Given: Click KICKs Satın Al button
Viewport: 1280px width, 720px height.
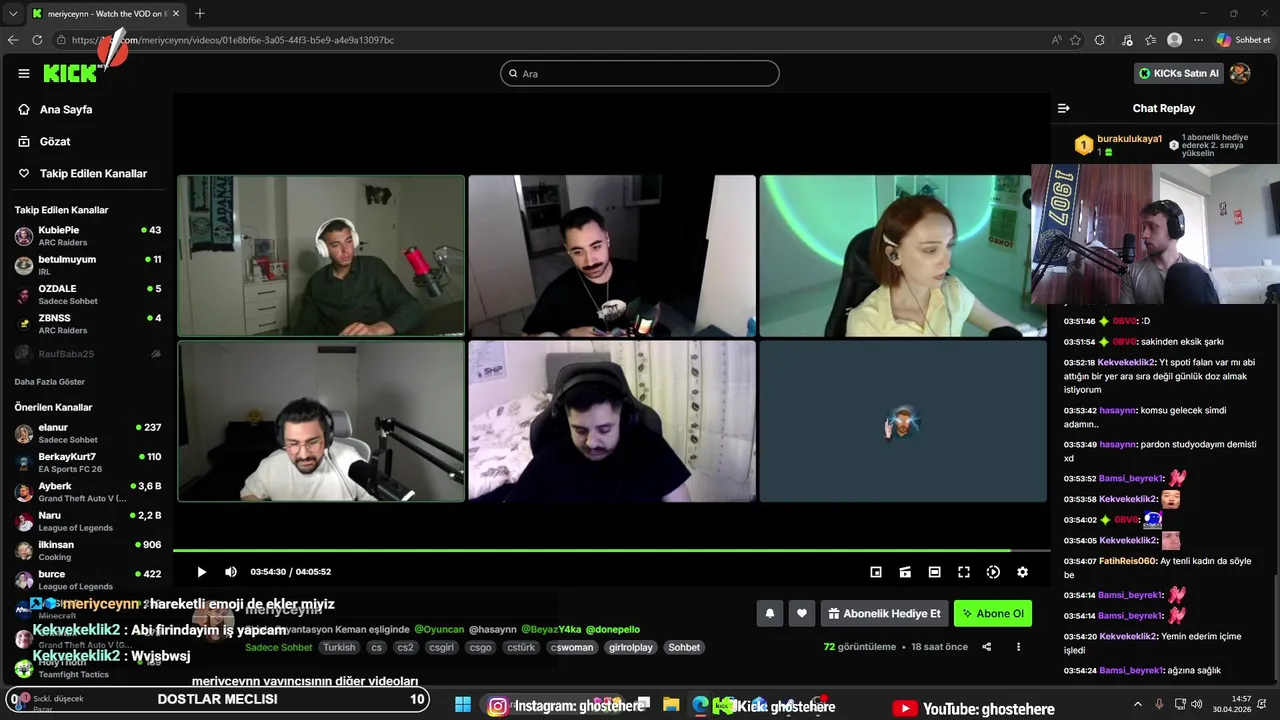Looking at the screenshot, I should coord(1179,73).
